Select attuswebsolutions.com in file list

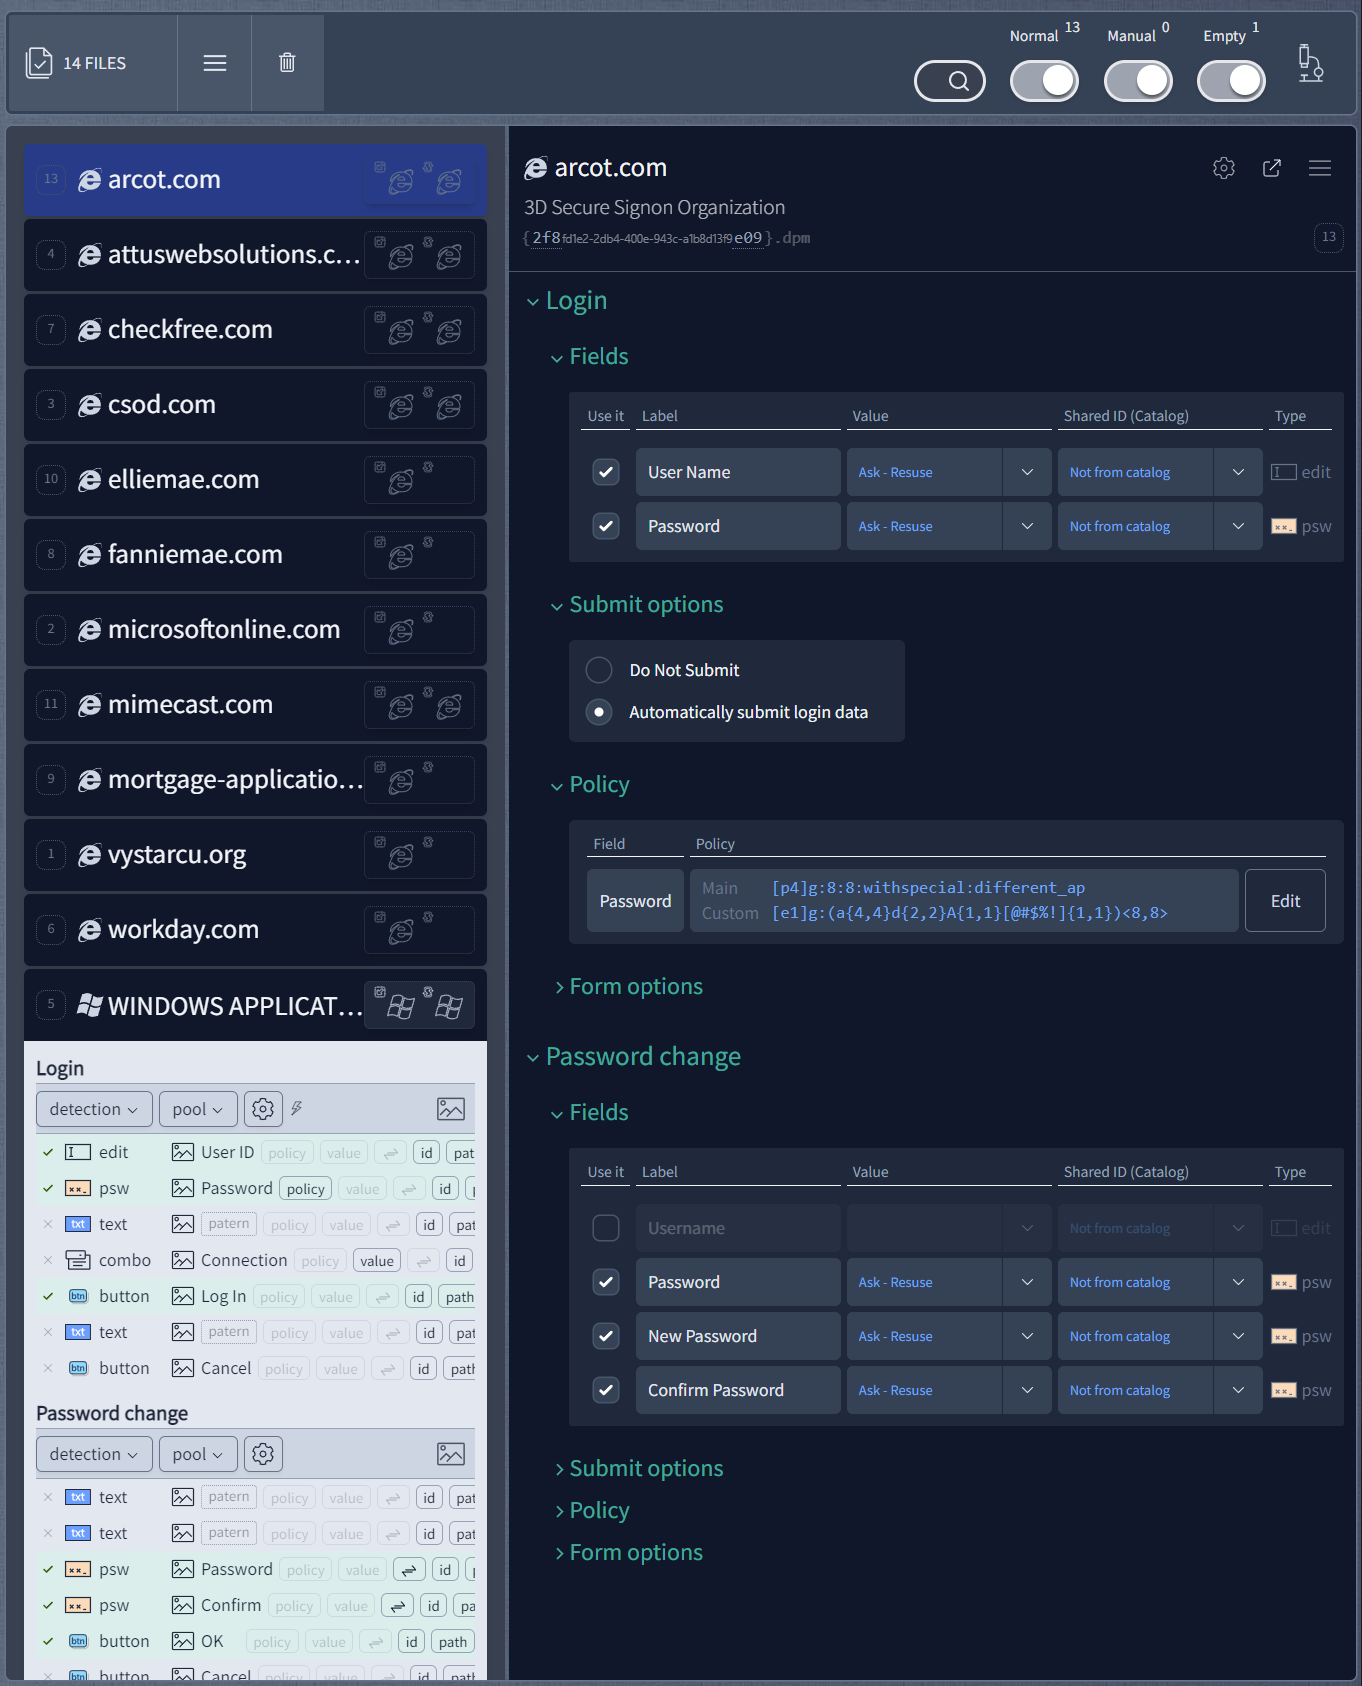click(255, 255)
